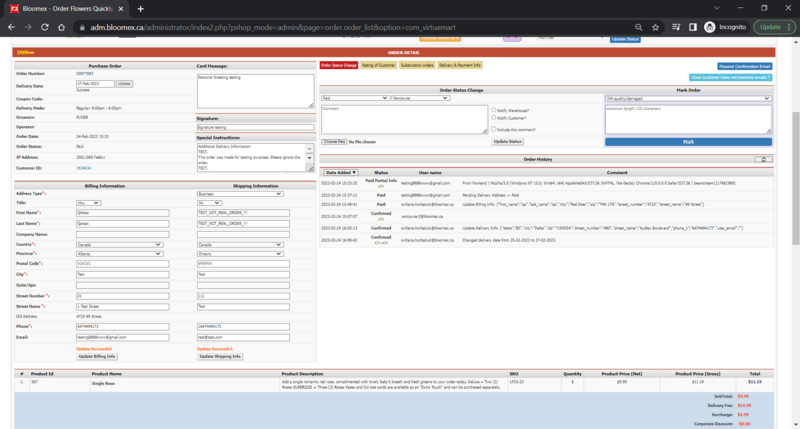Close the order detail panel
800x429 pixels.
(26, 53)
